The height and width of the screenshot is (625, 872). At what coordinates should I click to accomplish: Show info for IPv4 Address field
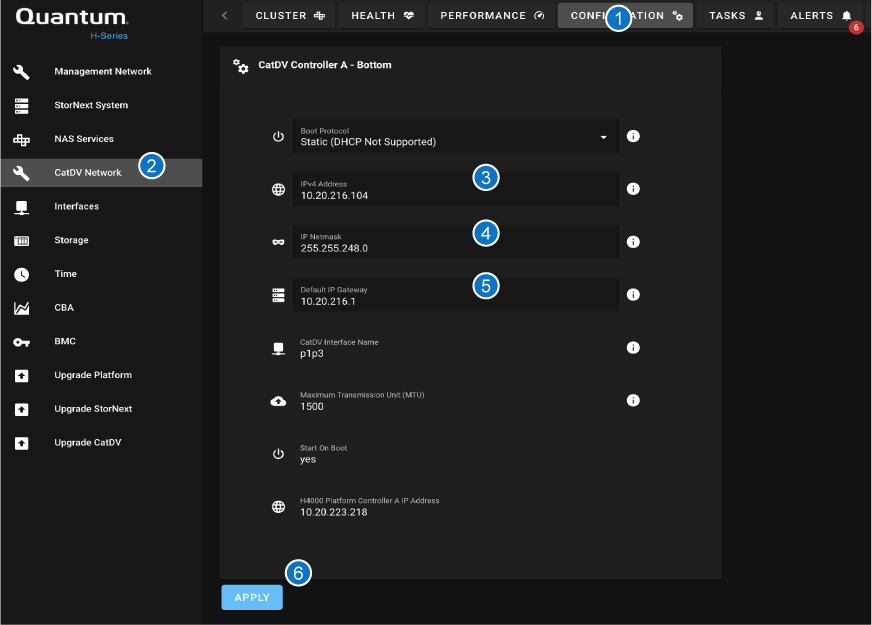633,189
